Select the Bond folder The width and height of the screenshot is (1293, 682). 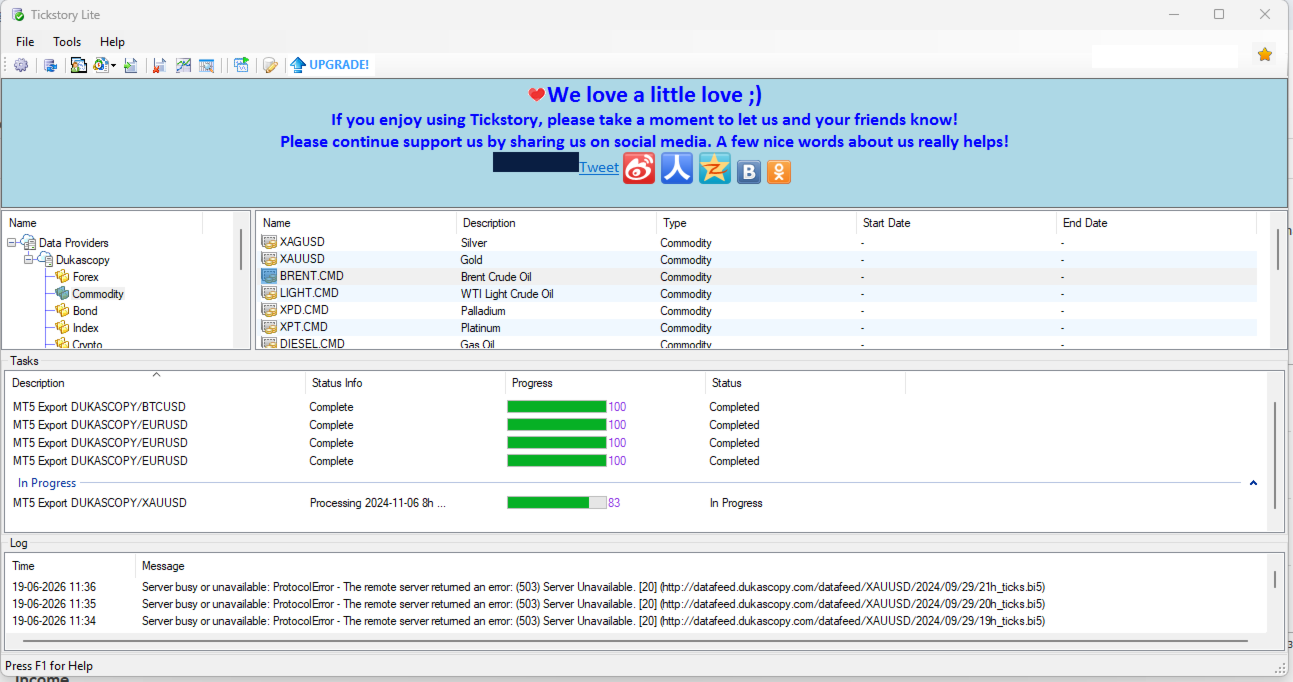85,311
